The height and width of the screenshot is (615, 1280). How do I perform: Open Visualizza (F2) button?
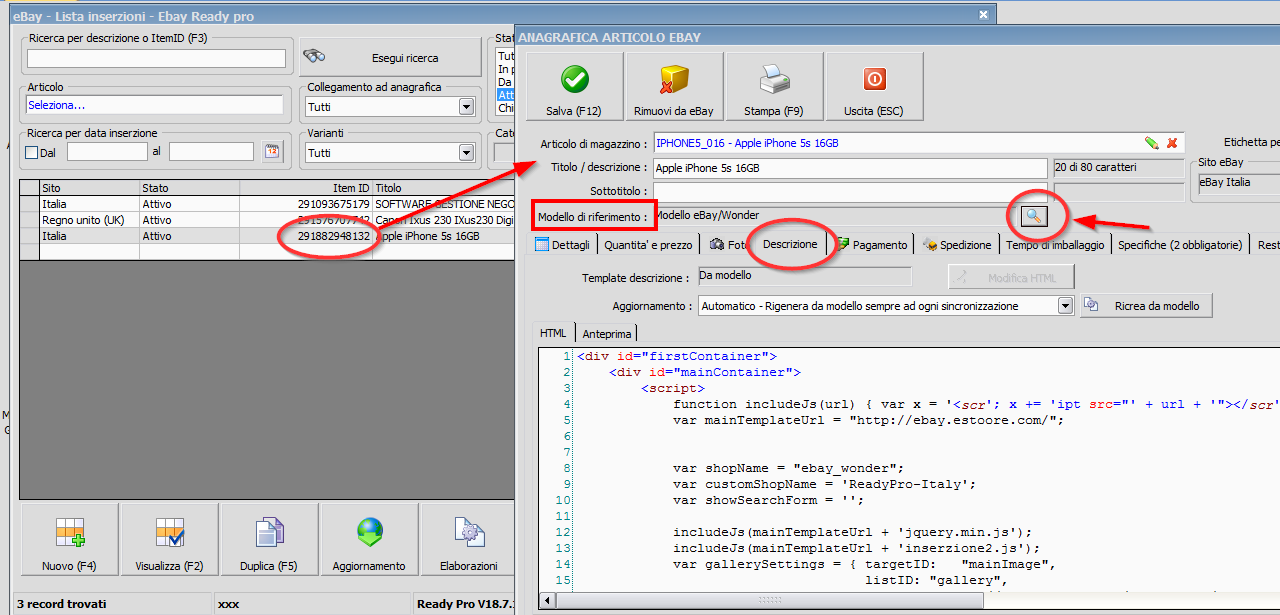169,540
